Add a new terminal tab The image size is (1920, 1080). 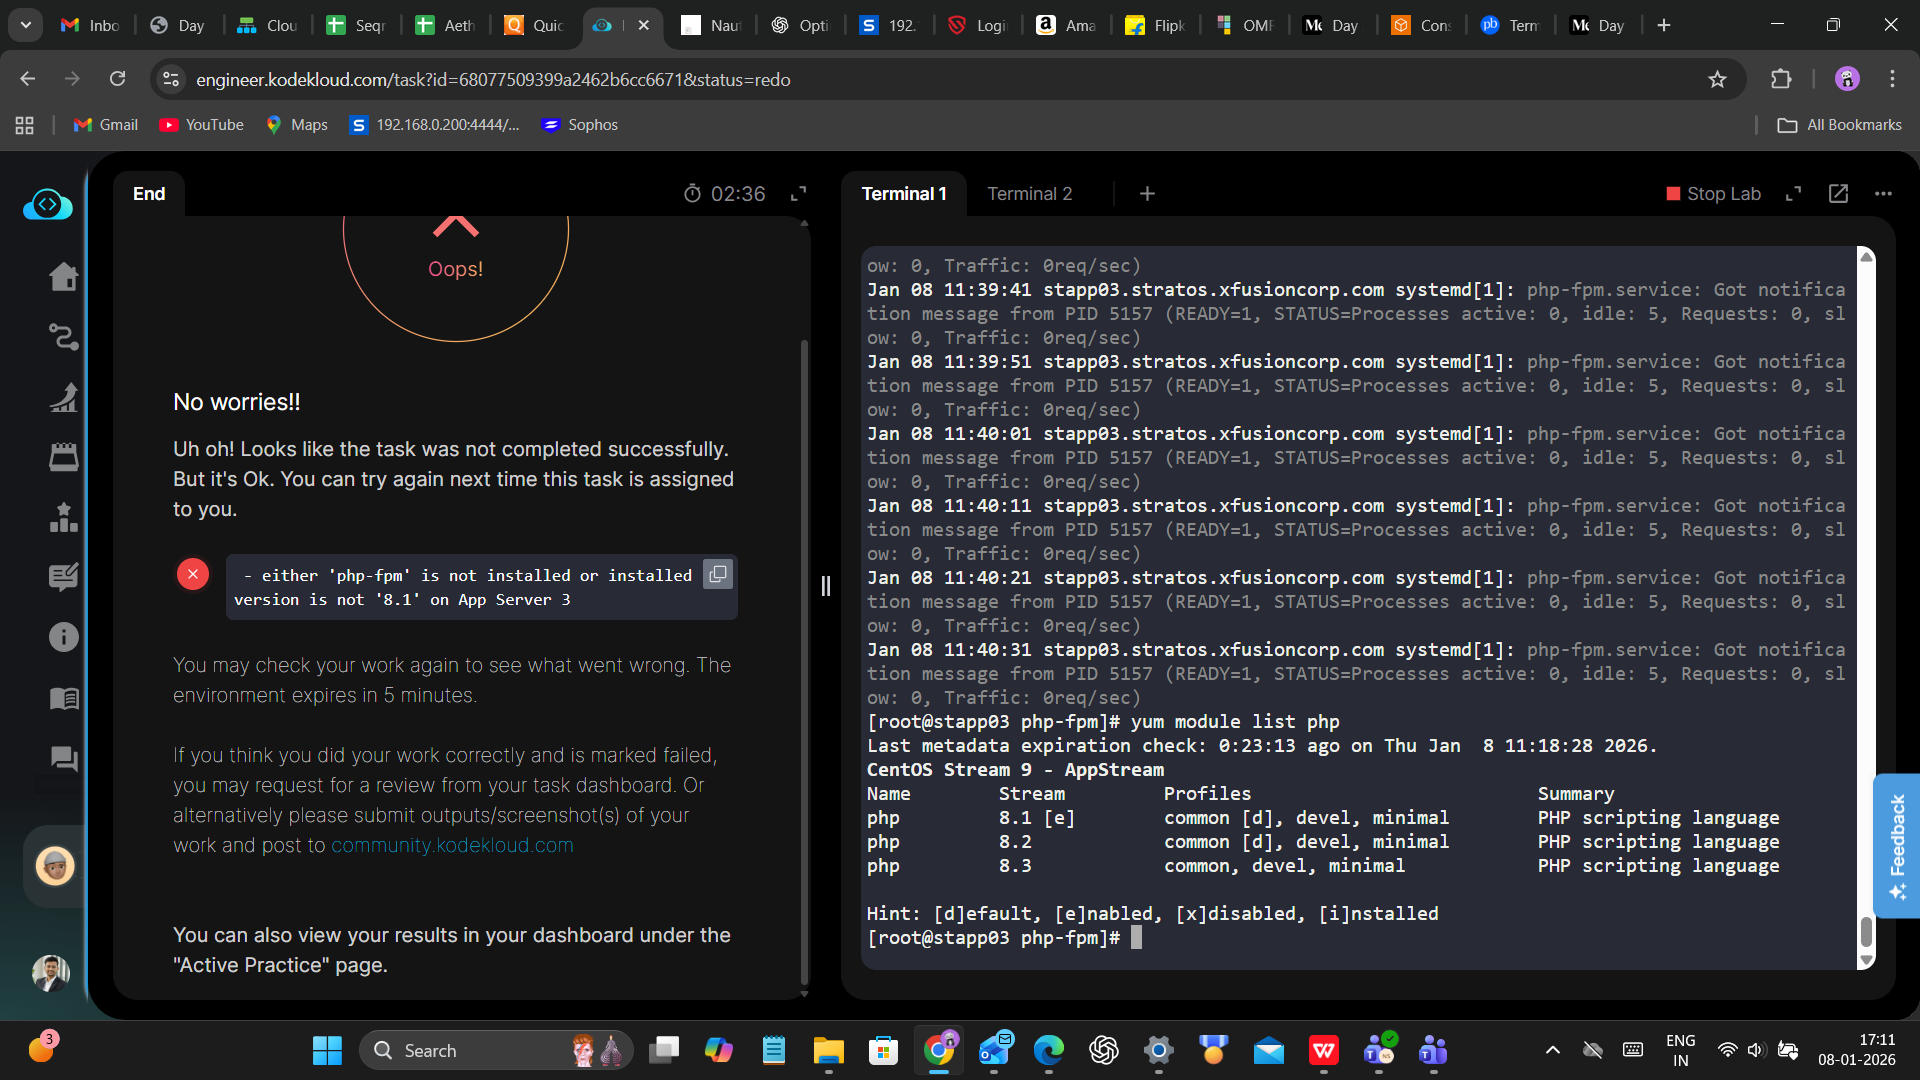[x=1147, y=194]
